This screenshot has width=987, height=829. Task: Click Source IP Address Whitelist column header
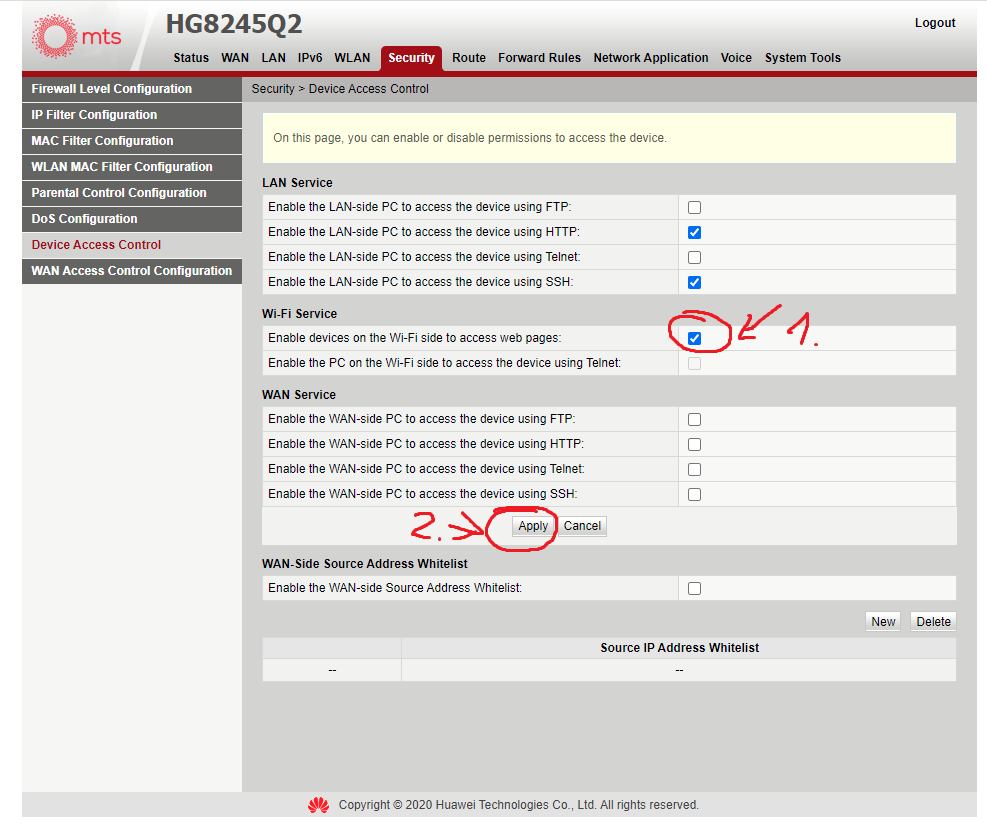(679, 648)
